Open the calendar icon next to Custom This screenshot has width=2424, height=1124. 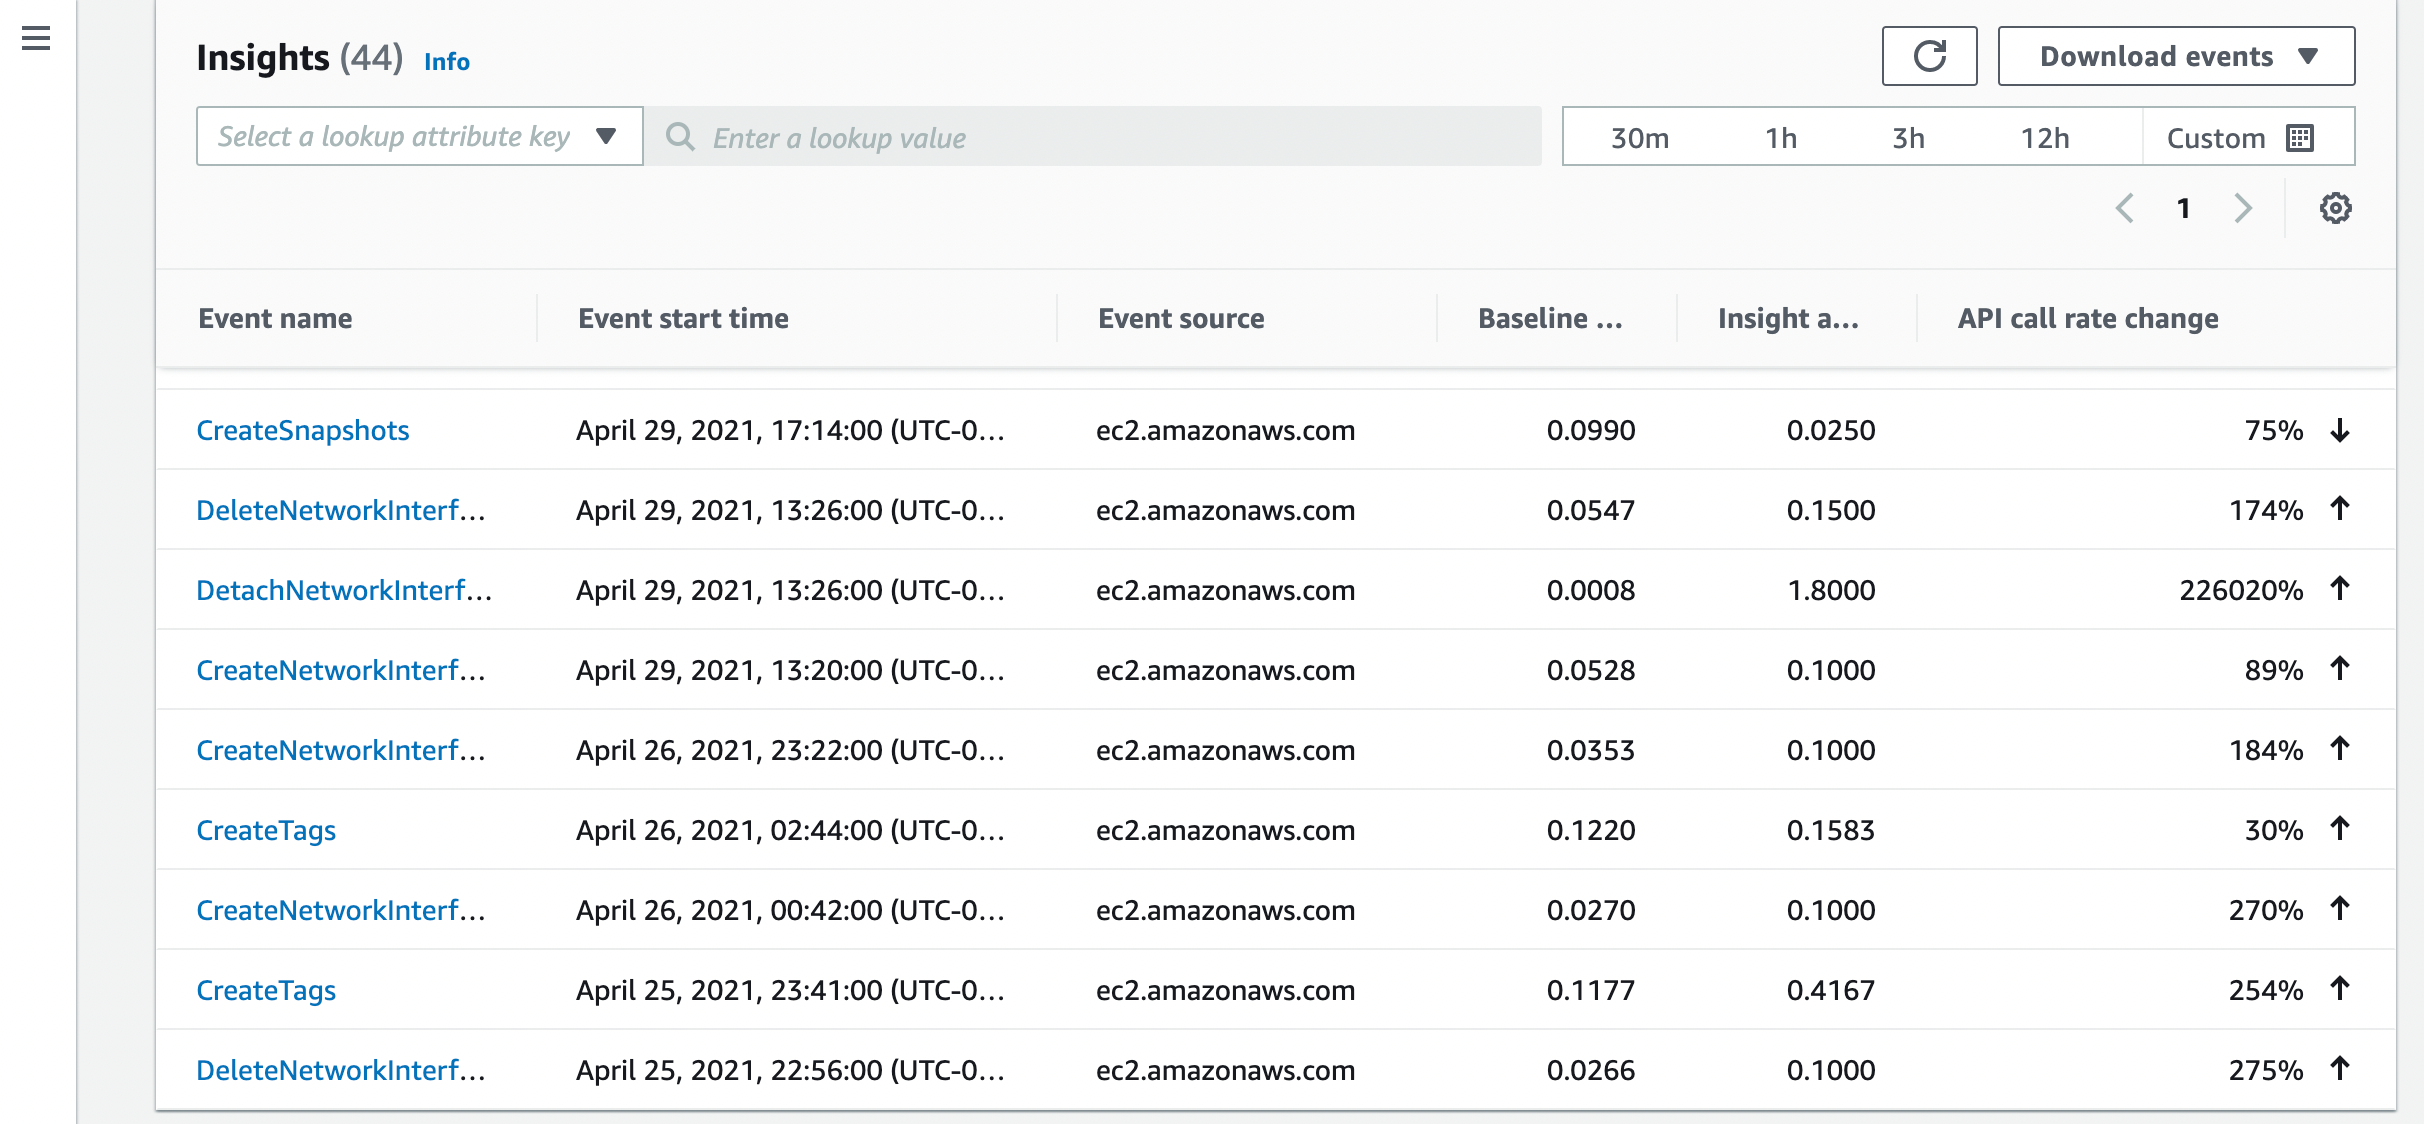pos(2299,137)
